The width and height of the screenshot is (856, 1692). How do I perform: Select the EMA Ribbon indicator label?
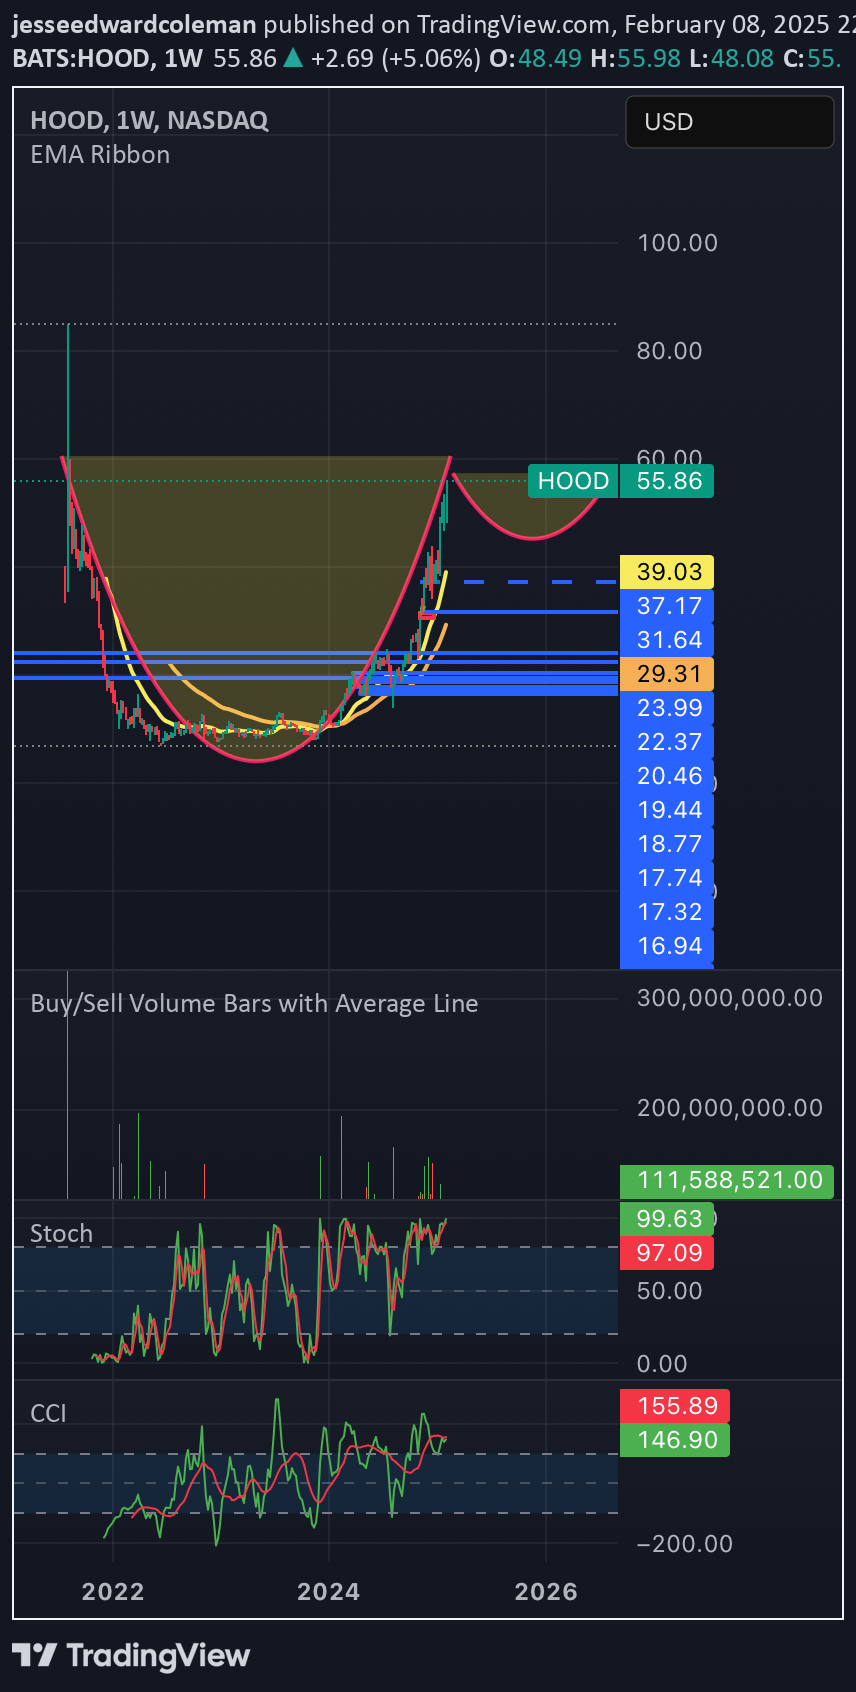(100, 155)
